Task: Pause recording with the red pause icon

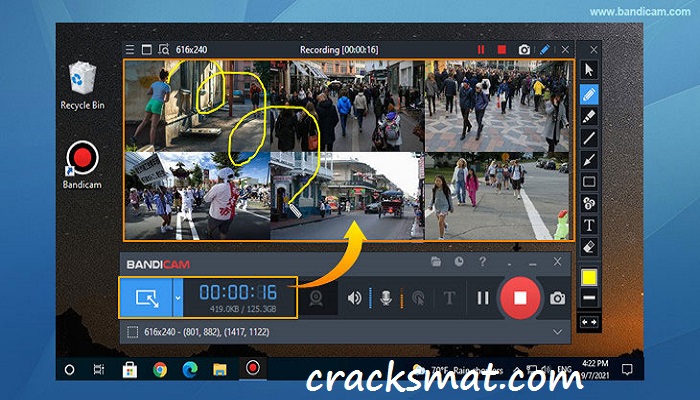Action: click(481, 50)
